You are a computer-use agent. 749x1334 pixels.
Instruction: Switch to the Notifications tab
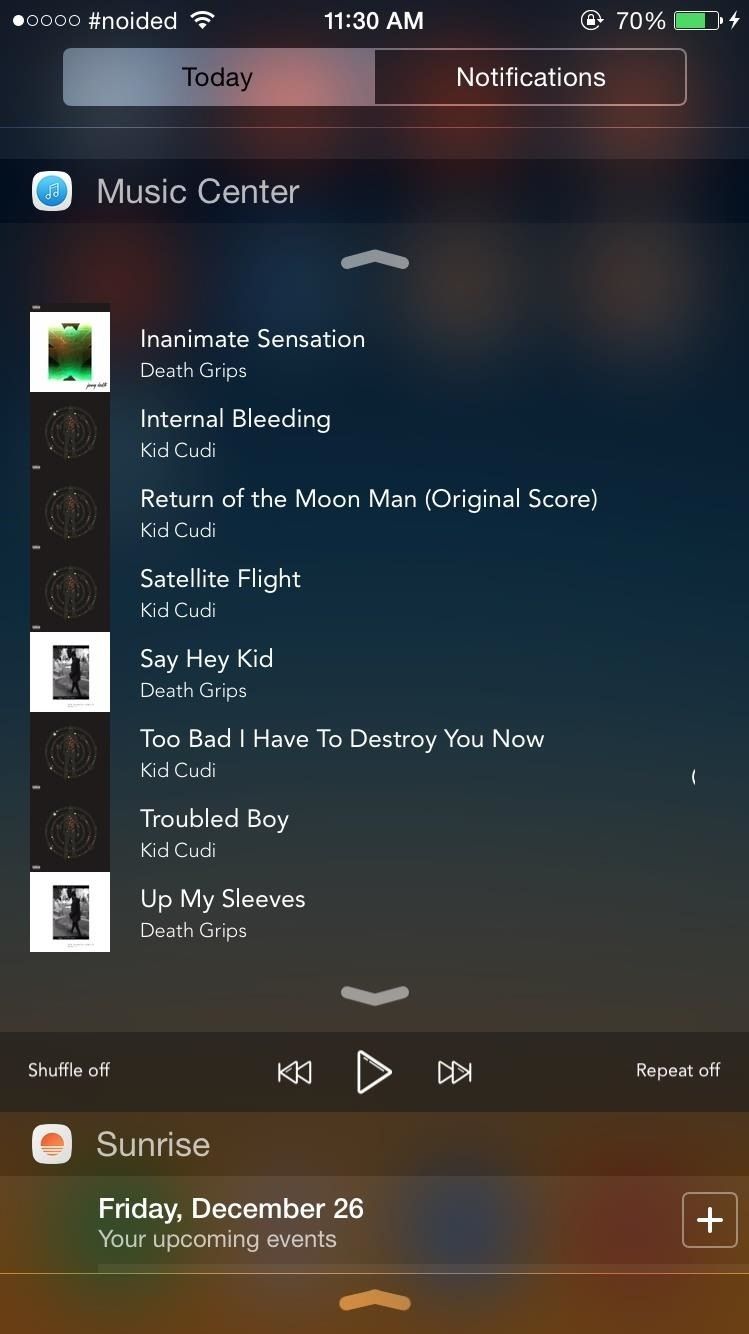tap(531, 77)
